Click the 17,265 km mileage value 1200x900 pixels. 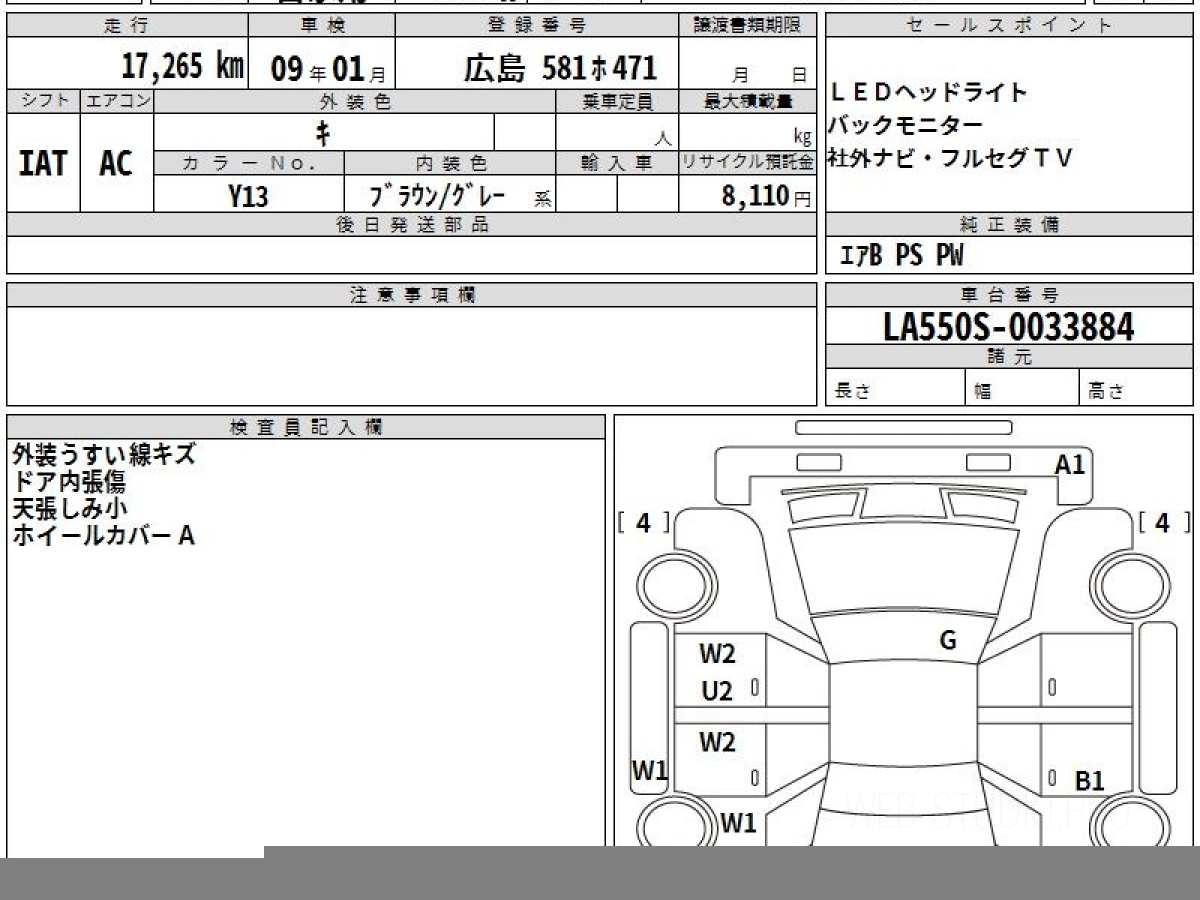pyautogui.click(x=182, y=67)
